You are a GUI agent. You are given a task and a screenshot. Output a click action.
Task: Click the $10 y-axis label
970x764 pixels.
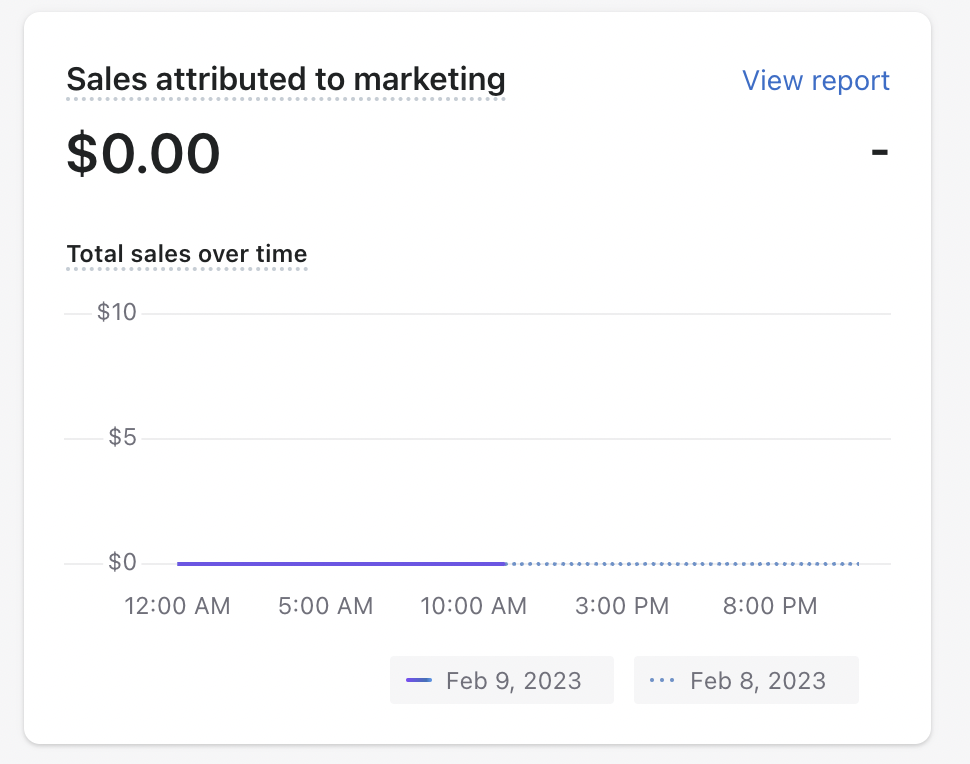116,312
